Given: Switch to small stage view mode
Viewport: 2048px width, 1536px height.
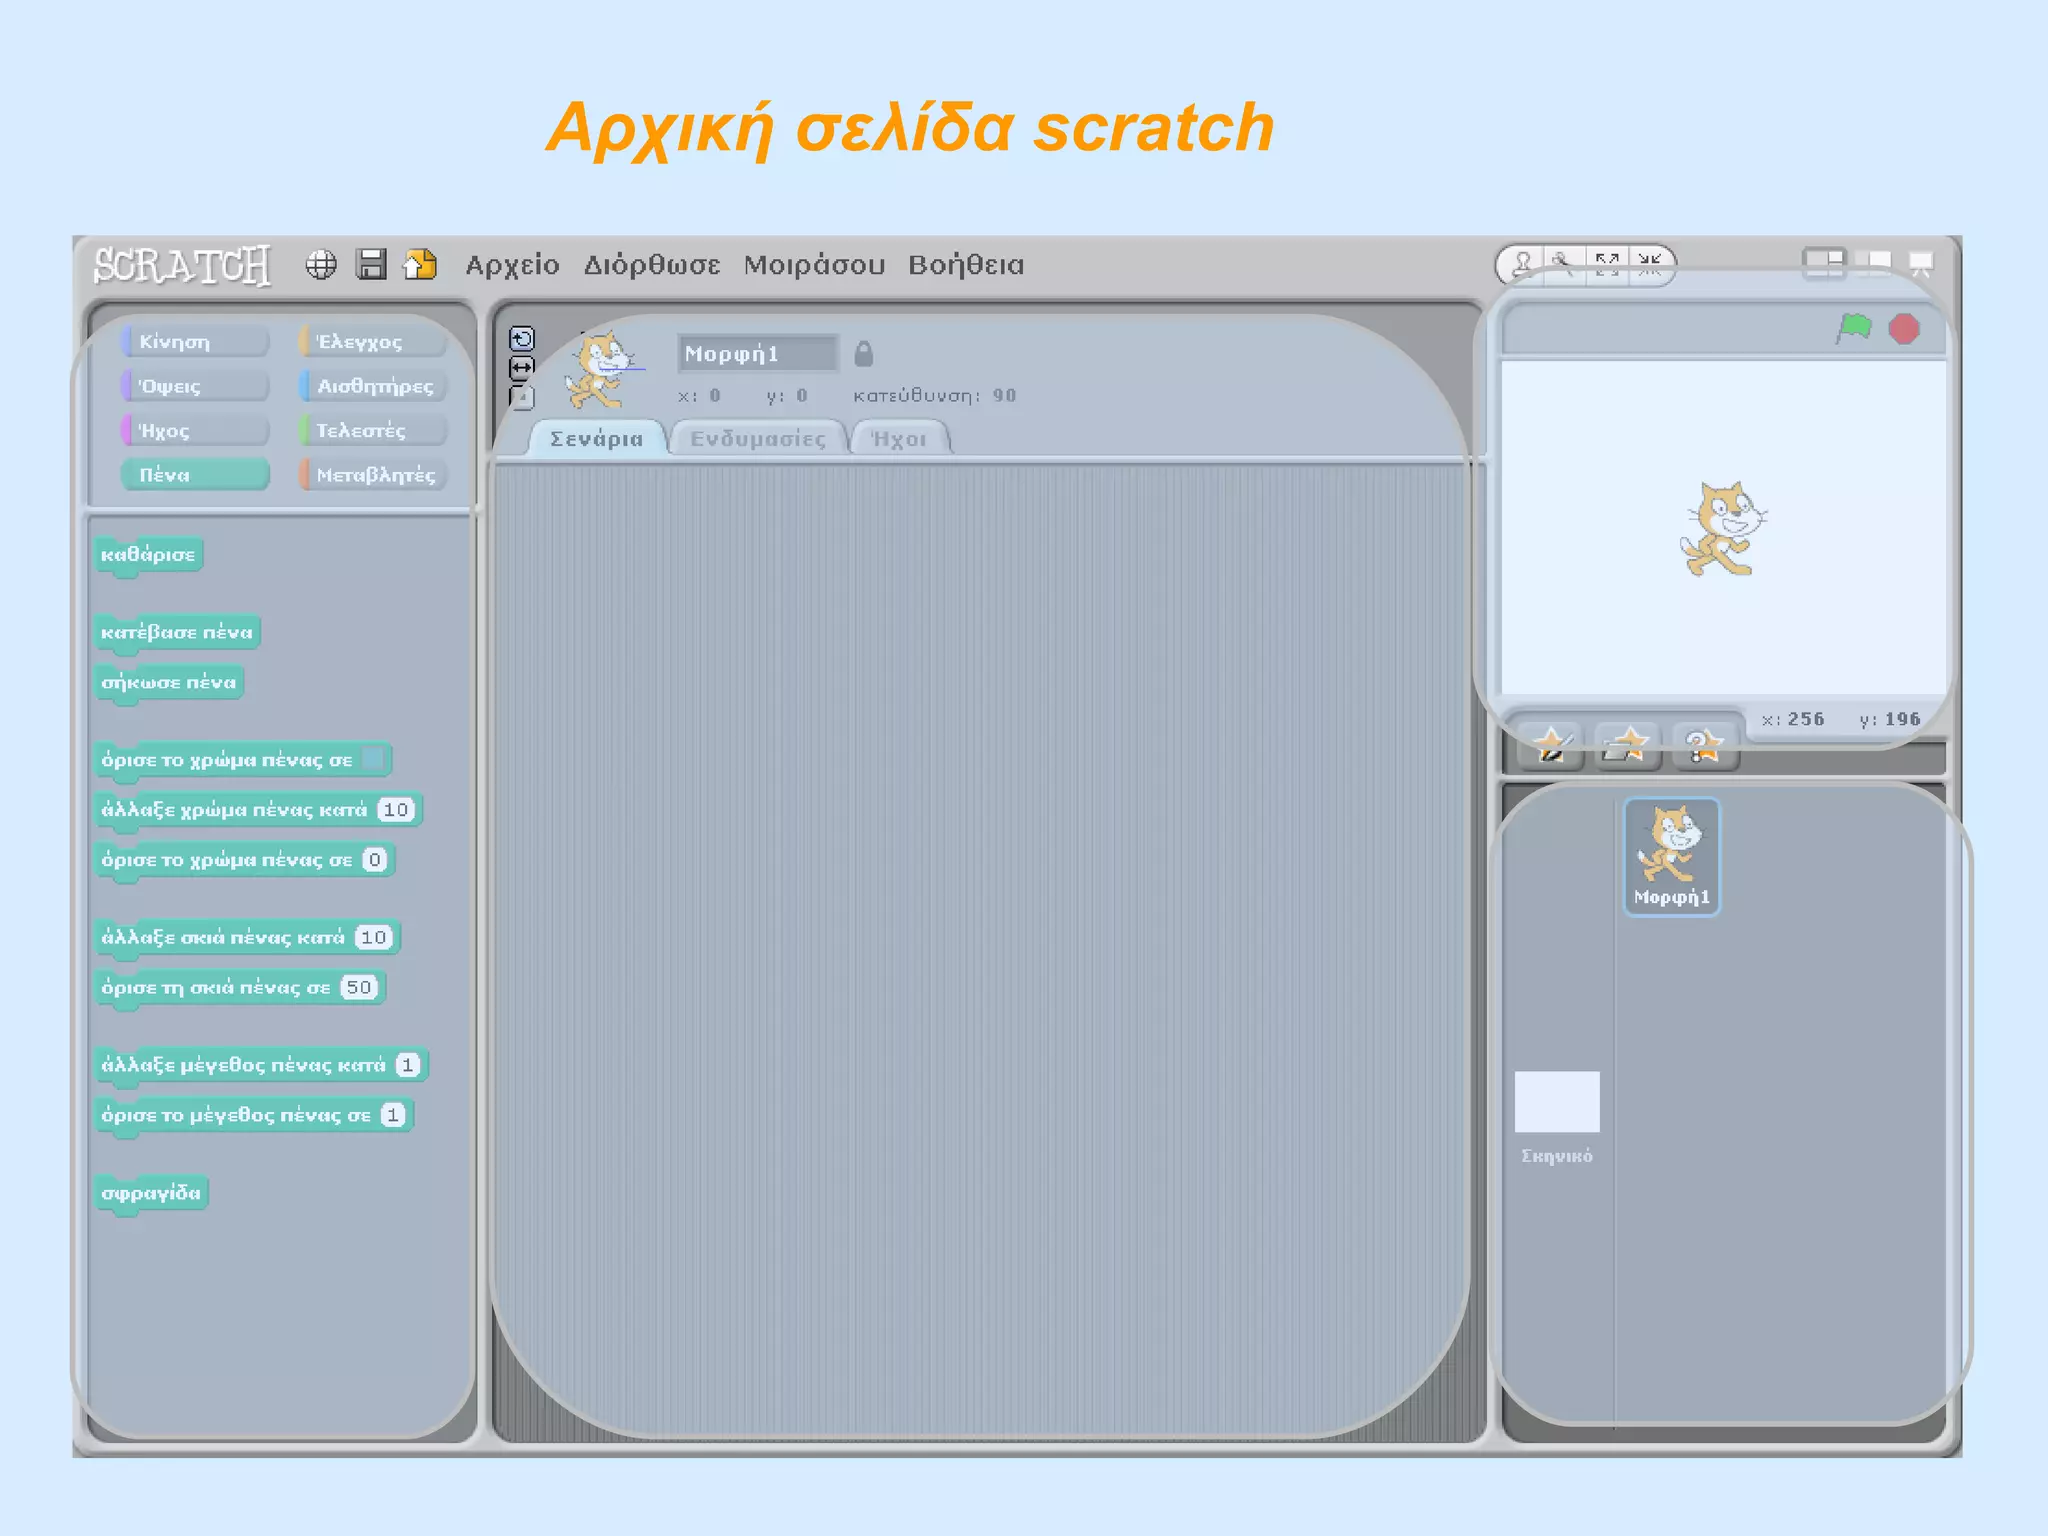Looking at the screenshot, I should [x=1824, y=263].
